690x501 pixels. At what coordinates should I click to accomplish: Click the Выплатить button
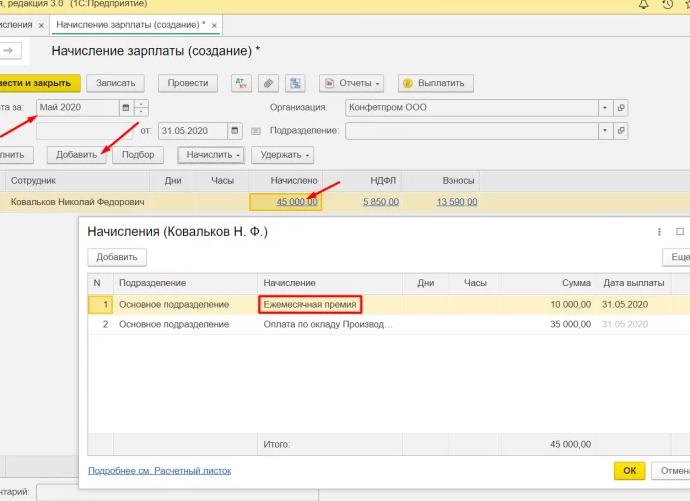(436, 83)
